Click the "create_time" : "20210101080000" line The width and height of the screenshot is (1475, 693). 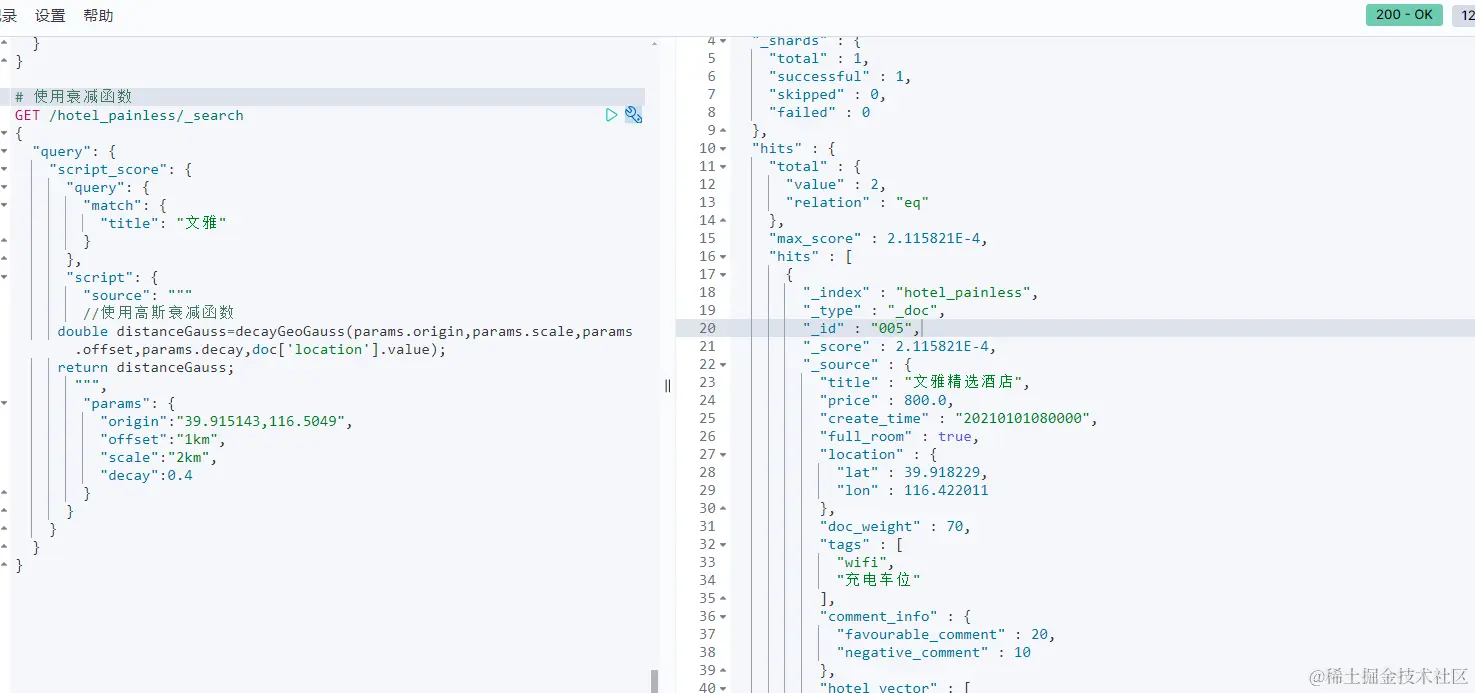pyautogui.click(x=958, y=418)
